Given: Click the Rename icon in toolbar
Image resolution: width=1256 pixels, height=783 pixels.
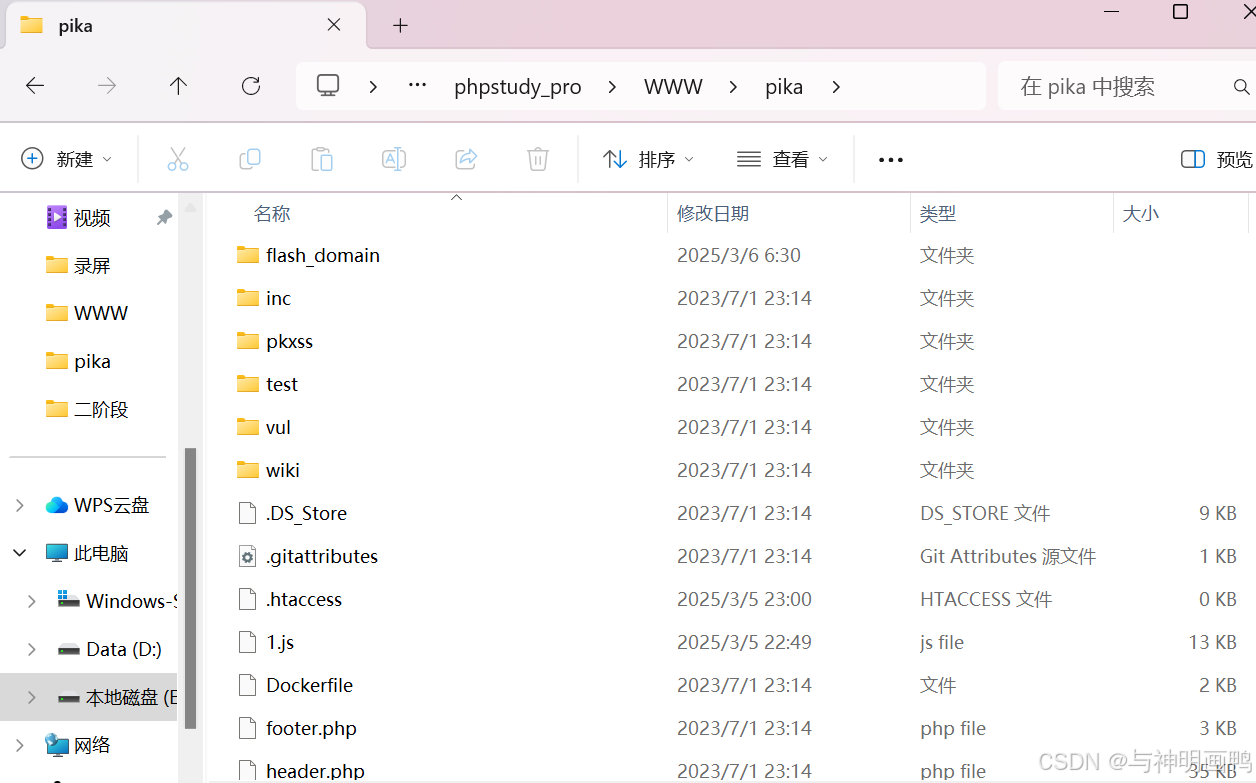Looking at the screenshot, I should click(x=394, y=159).
